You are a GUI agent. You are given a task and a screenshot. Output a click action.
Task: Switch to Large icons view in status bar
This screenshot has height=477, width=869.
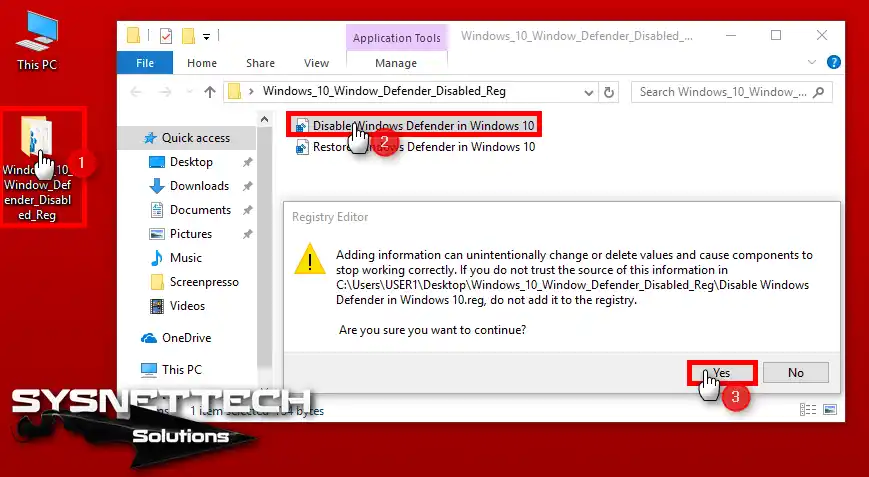[x=830, y=409]
